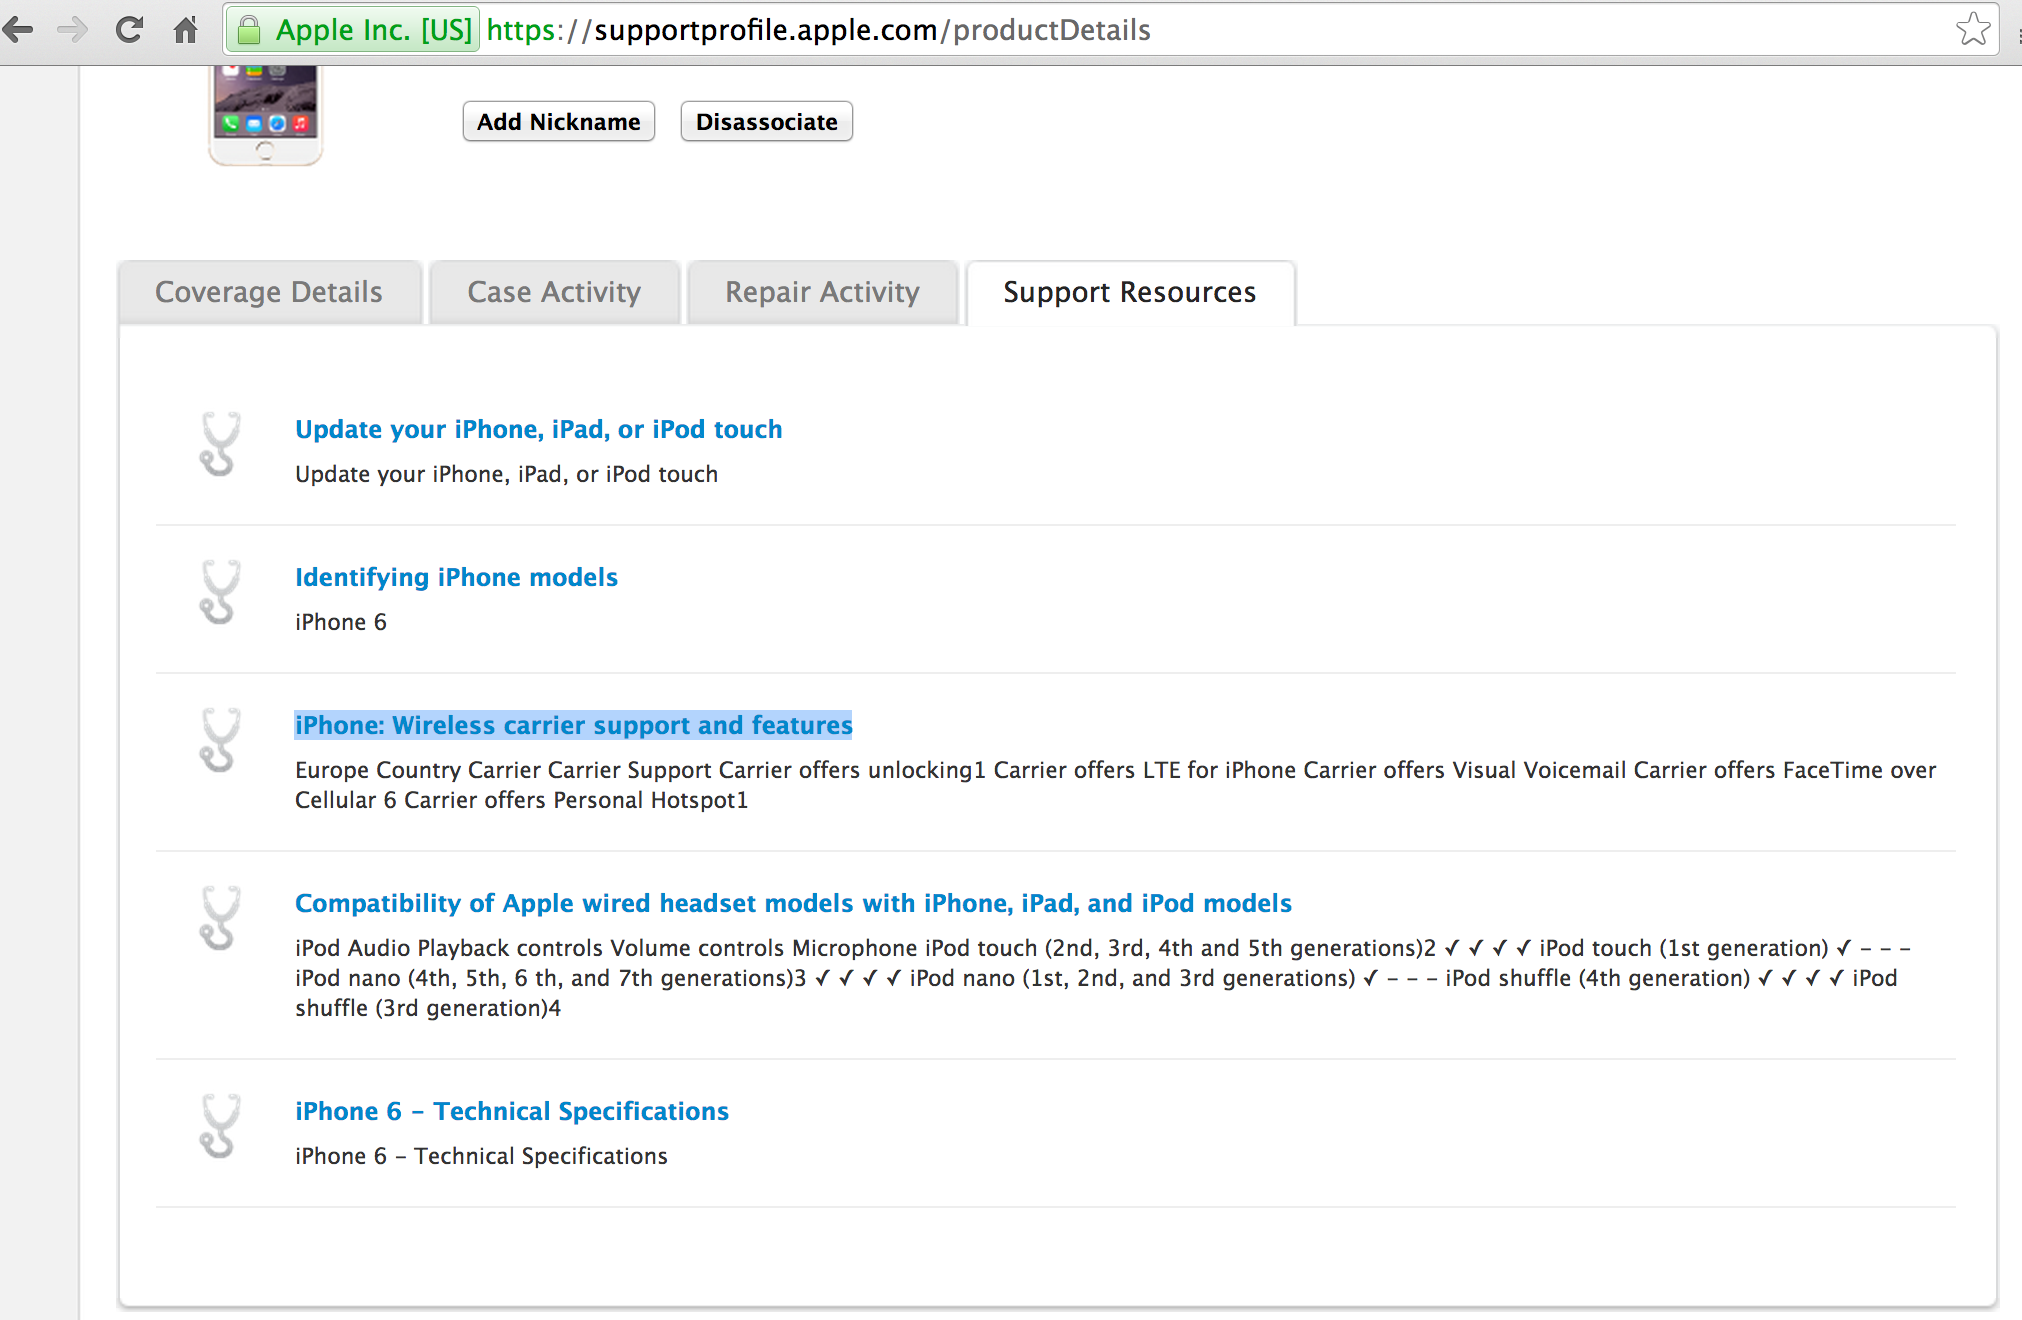Click stethoscope icon beside Wireless carrier support
2022x1320 pixels.
click(x=219, y=740)
